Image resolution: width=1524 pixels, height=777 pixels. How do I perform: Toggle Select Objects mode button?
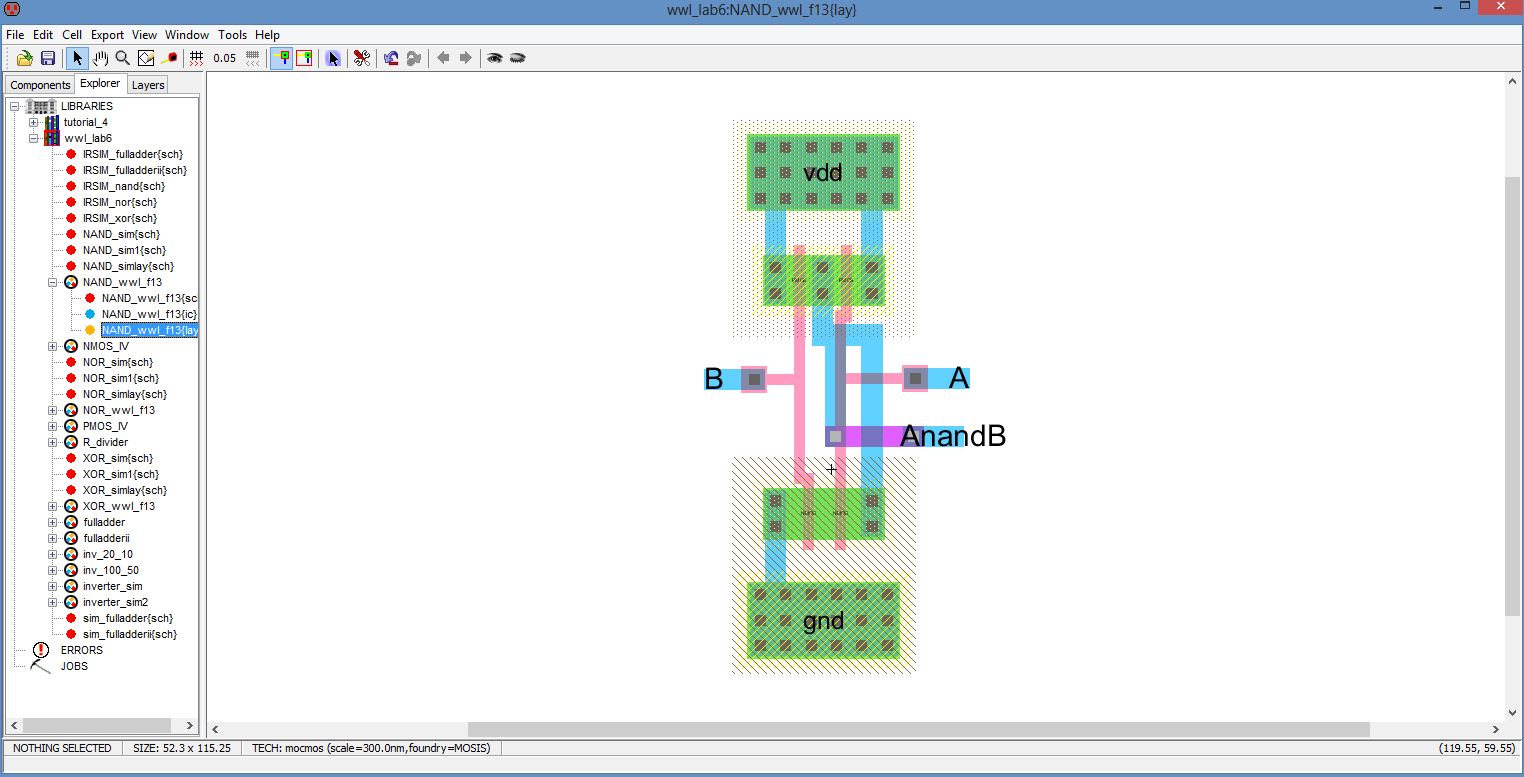[281, 58]
